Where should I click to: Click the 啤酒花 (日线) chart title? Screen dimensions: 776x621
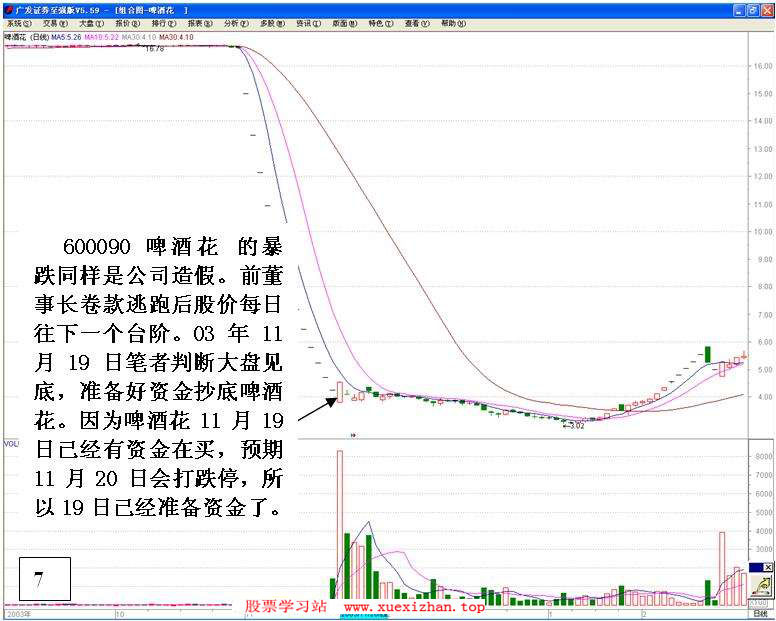[25, 37]
